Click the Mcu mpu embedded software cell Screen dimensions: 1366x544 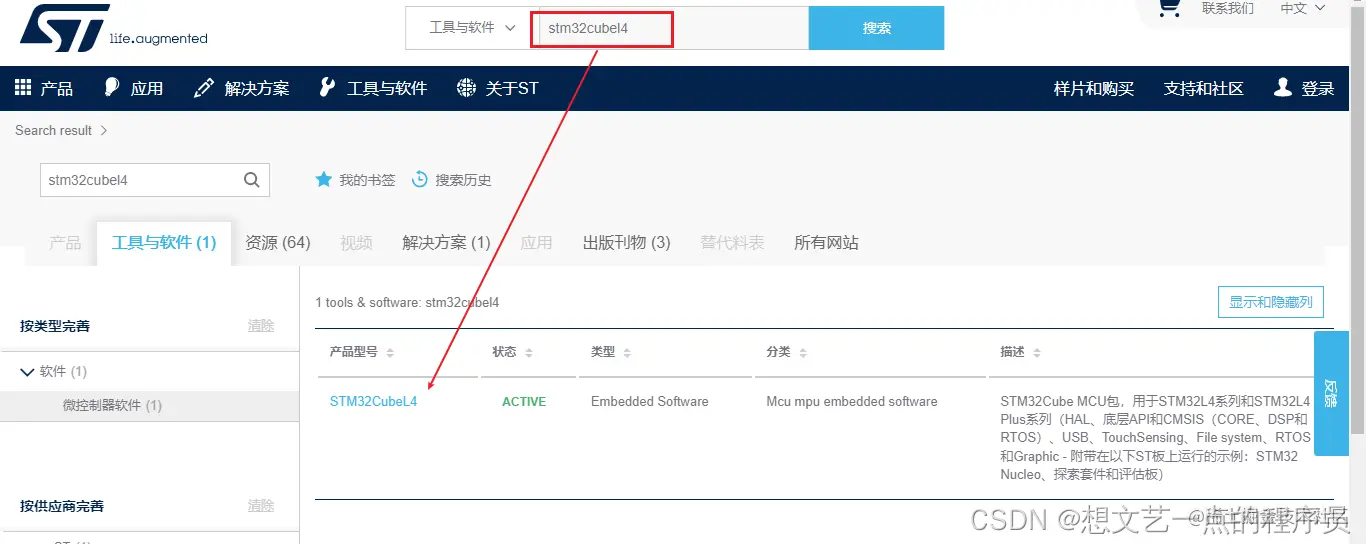click(x=852, y=402)
